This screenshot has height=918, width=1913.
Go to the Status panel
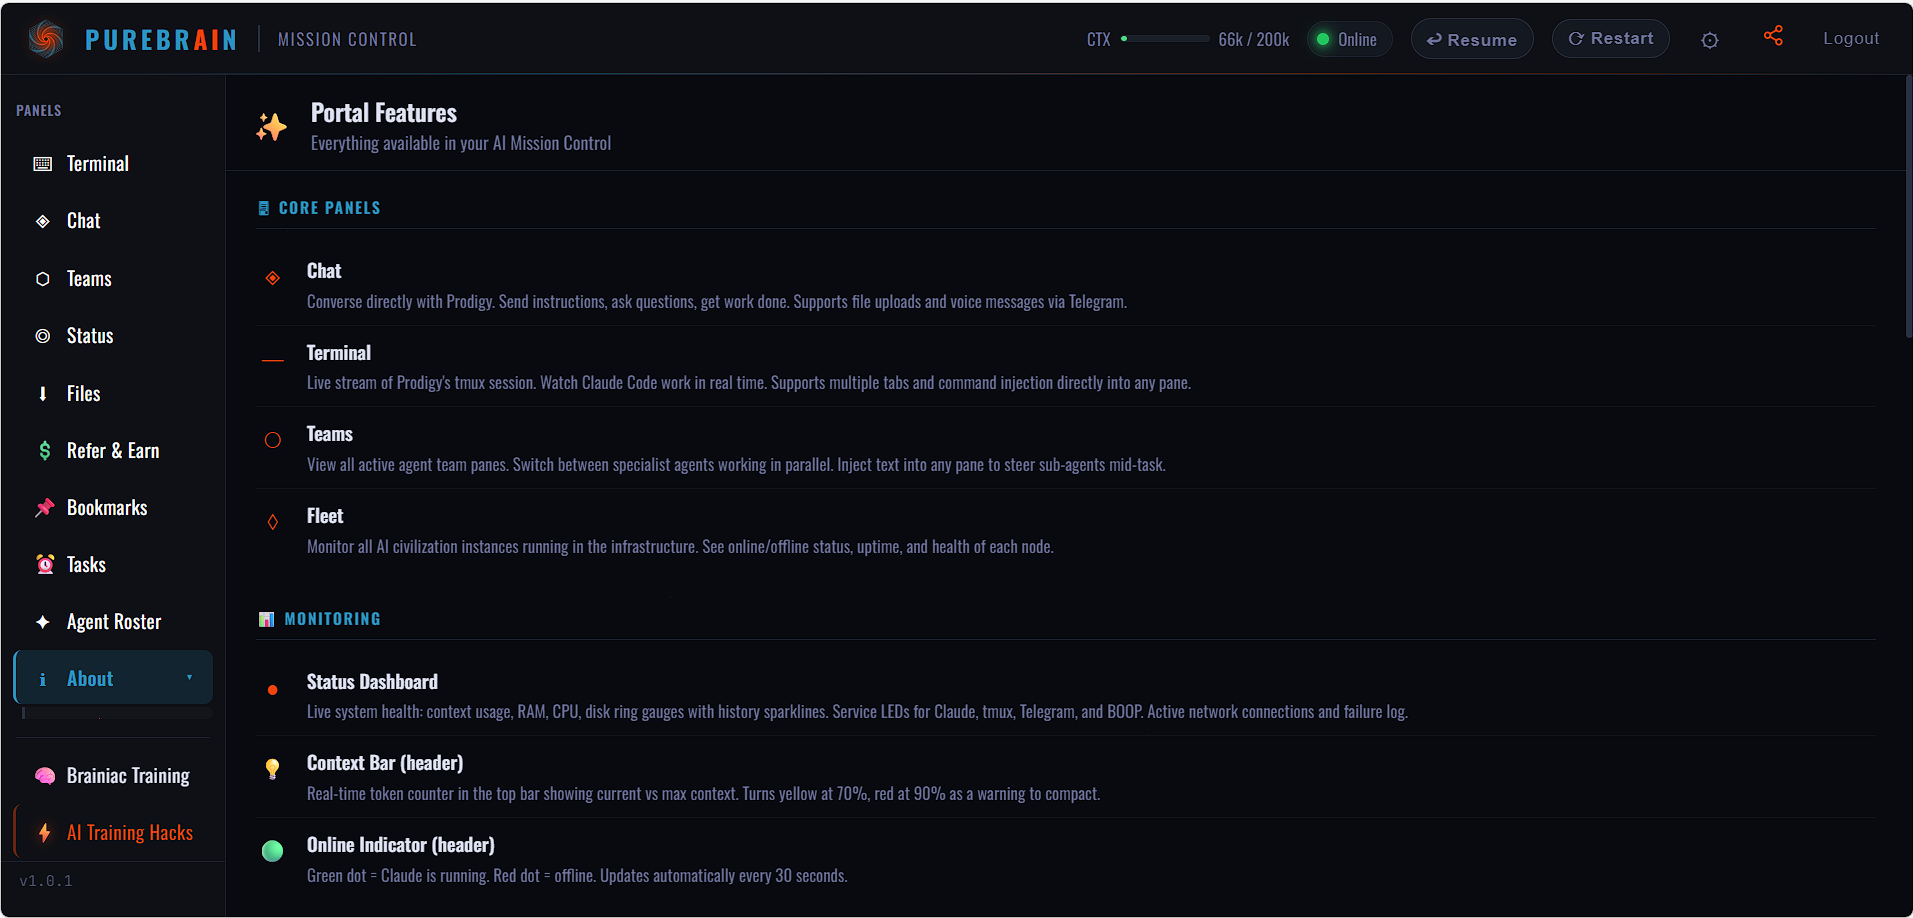coord(113,336)
